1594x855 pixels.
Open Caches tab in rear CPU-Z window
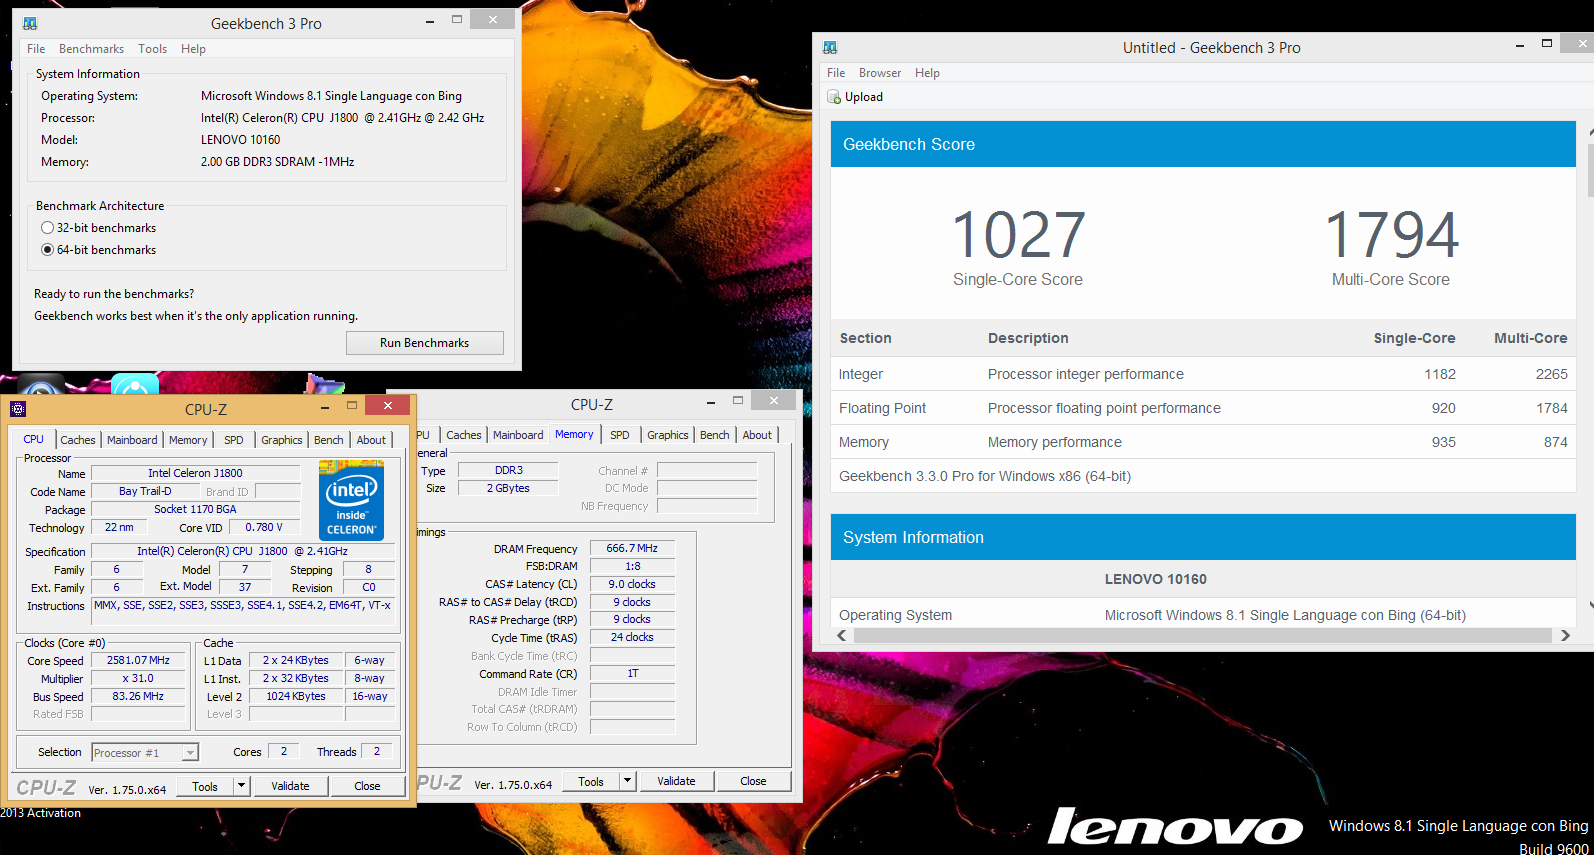click(464, 435)
